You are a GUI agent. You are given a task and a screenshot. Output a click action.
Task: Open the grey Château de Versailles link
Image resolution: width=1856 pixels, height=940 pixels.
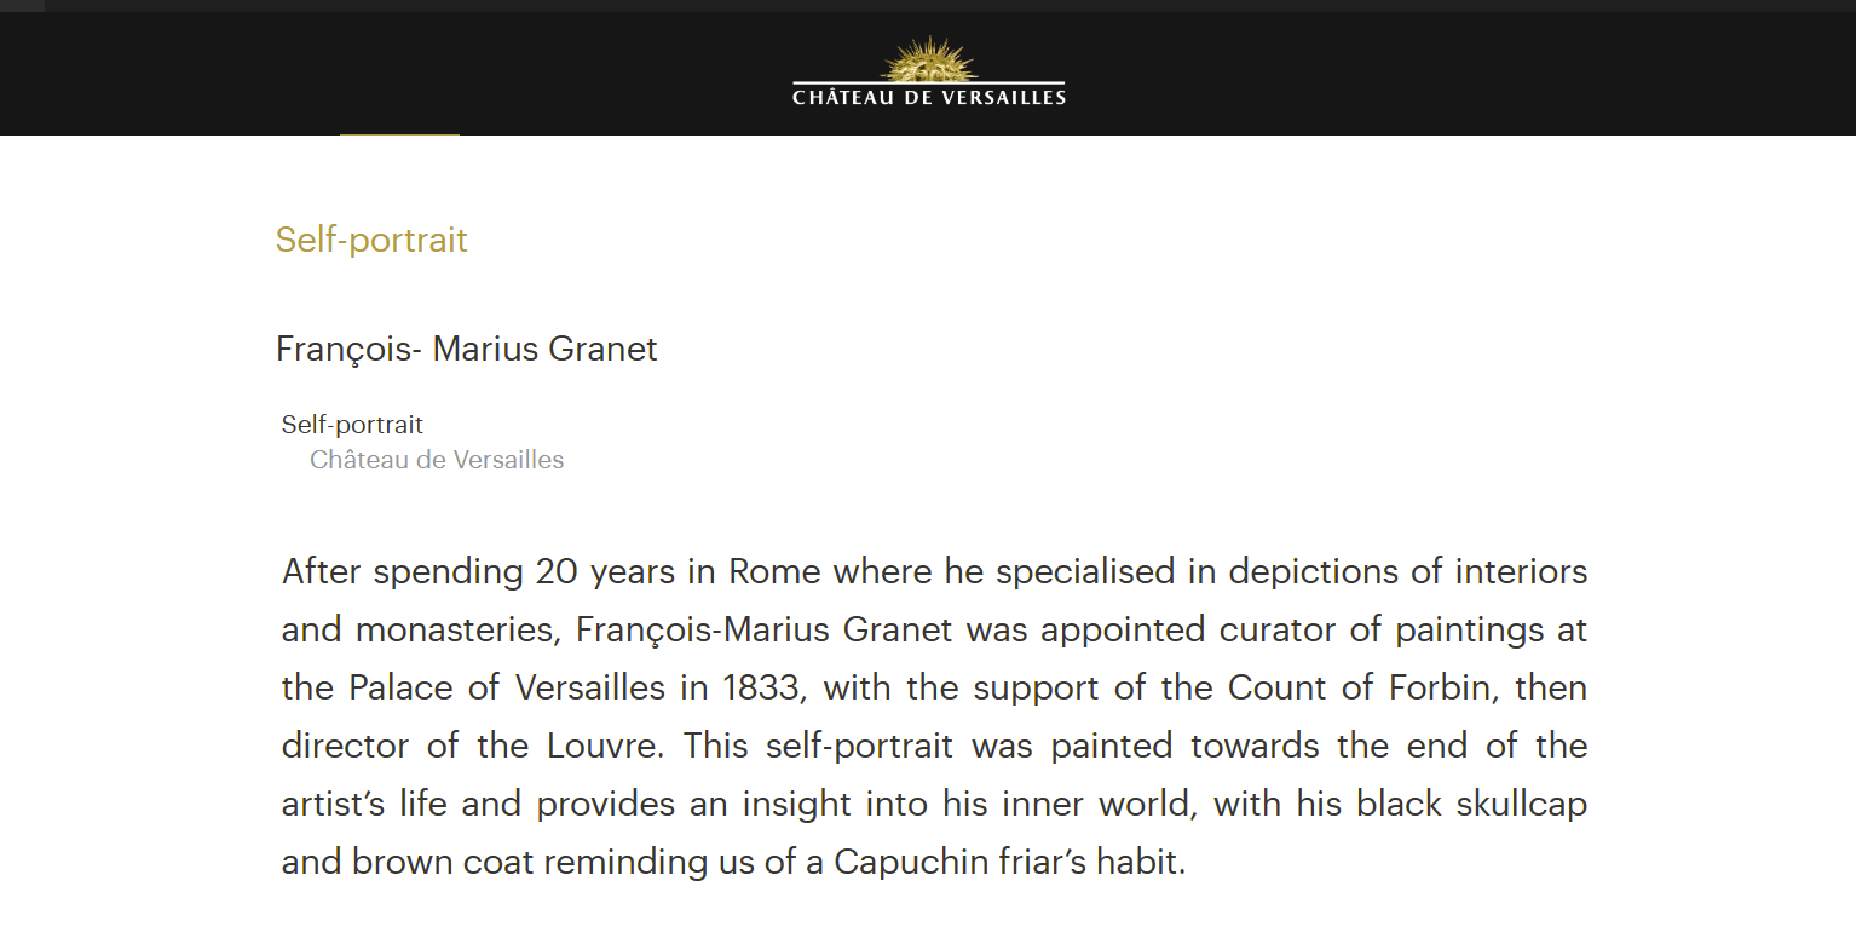point(437,459)
